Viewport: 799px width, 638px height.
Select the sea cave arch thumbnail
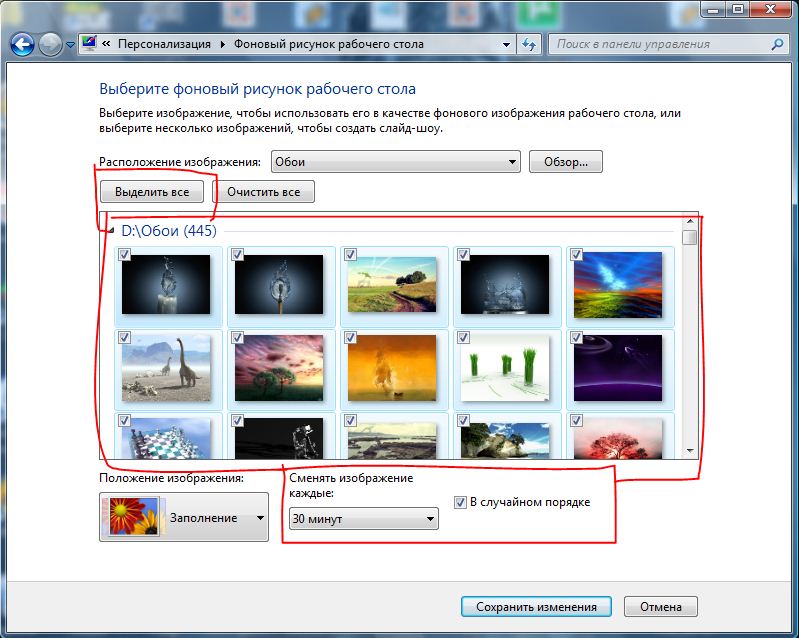(505, 441)
